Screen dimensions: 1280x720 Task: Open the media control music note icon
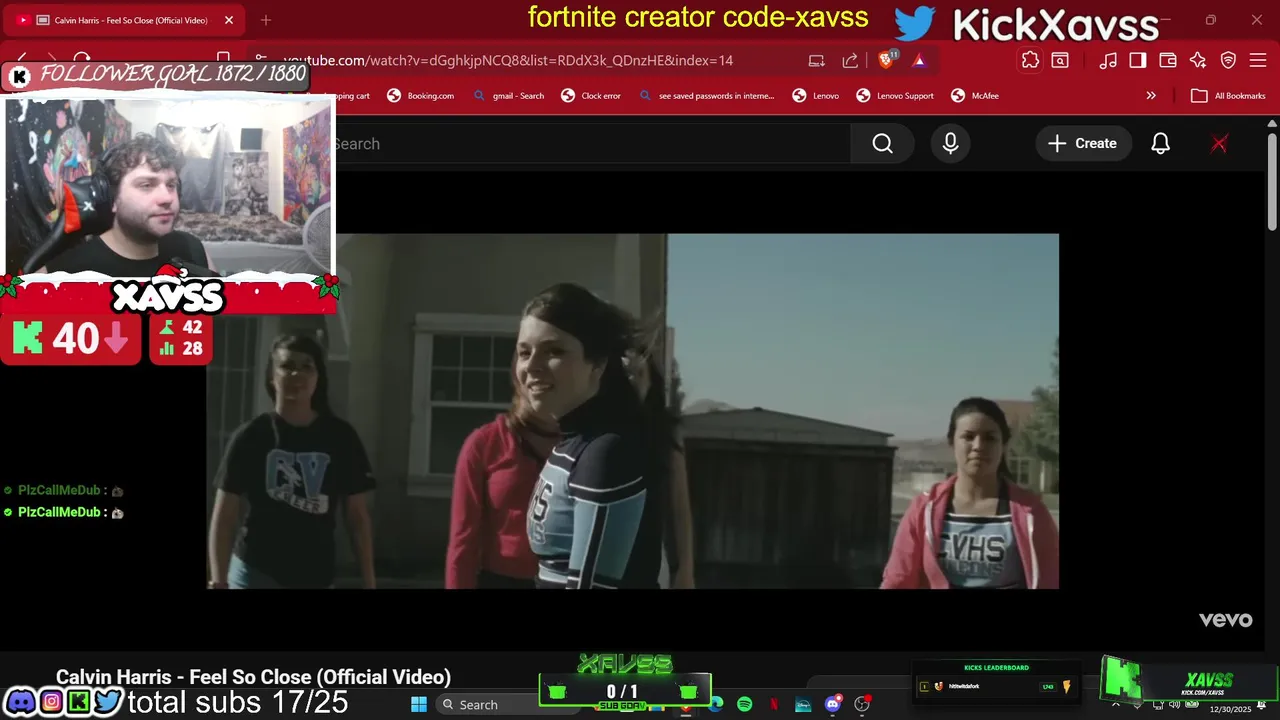[x=1108, y=60]
